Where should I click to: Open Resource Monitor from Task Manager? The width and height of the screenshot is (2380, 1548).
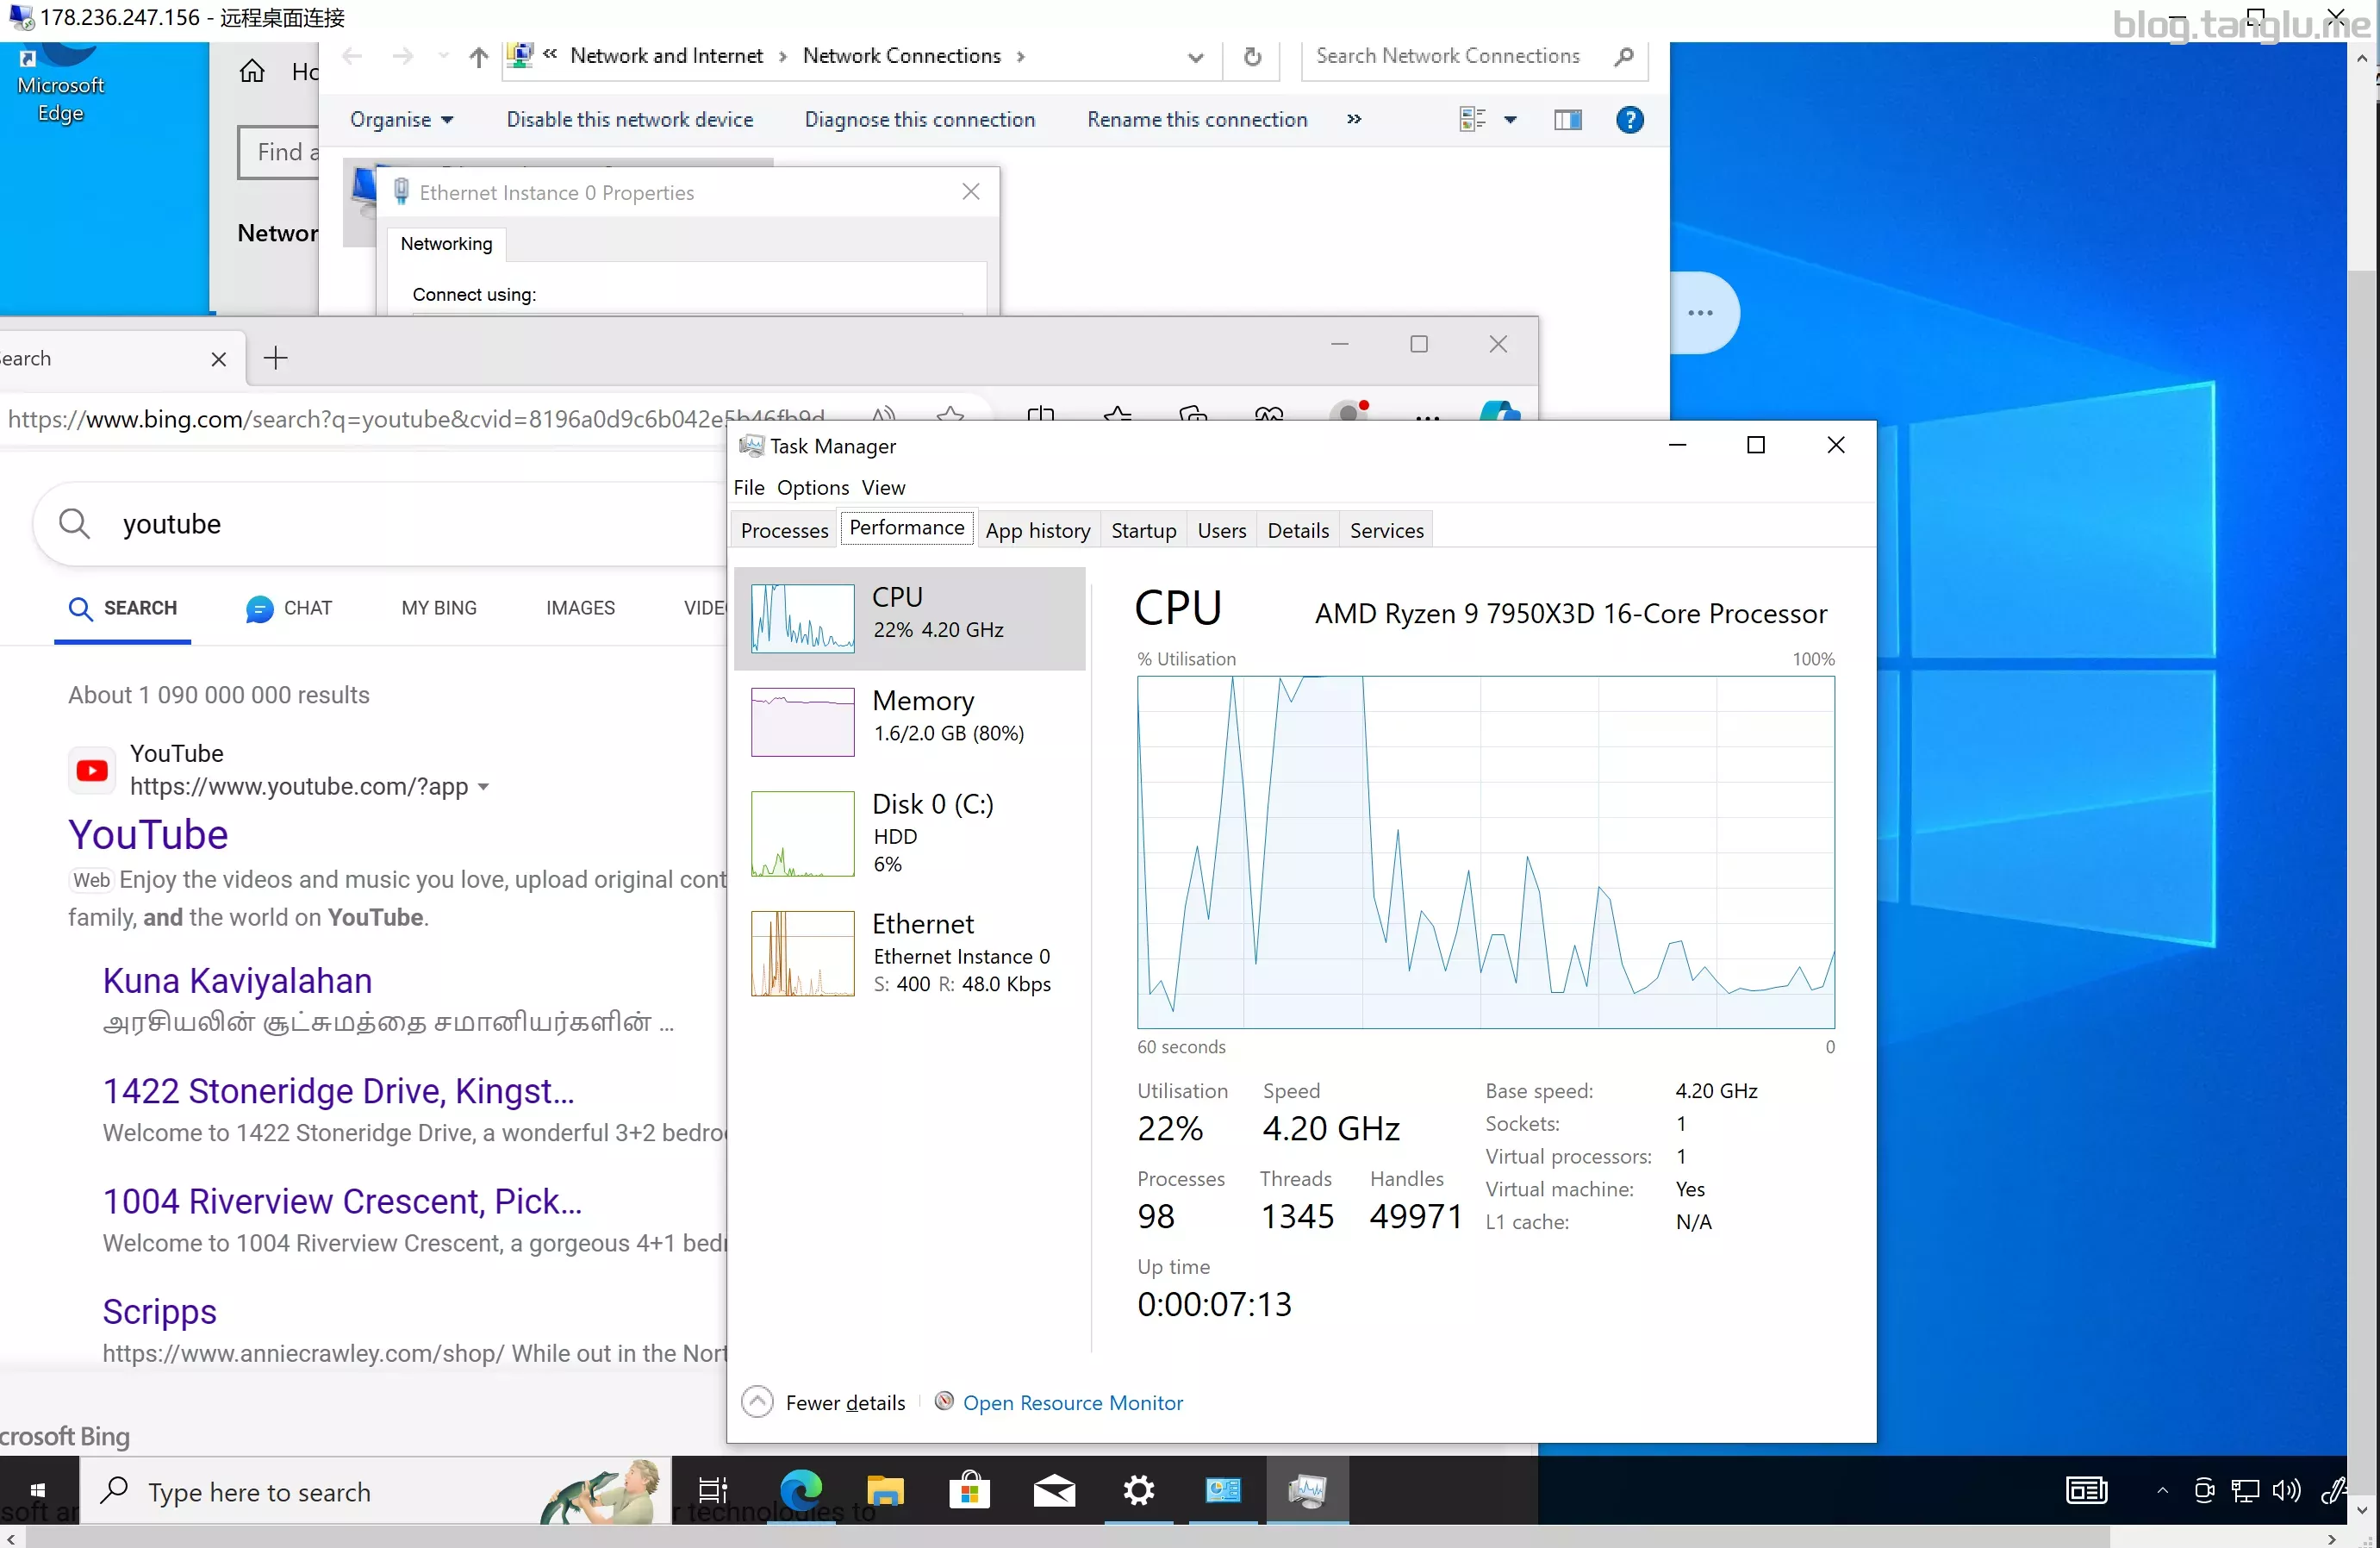(x=1072, y=1402)
